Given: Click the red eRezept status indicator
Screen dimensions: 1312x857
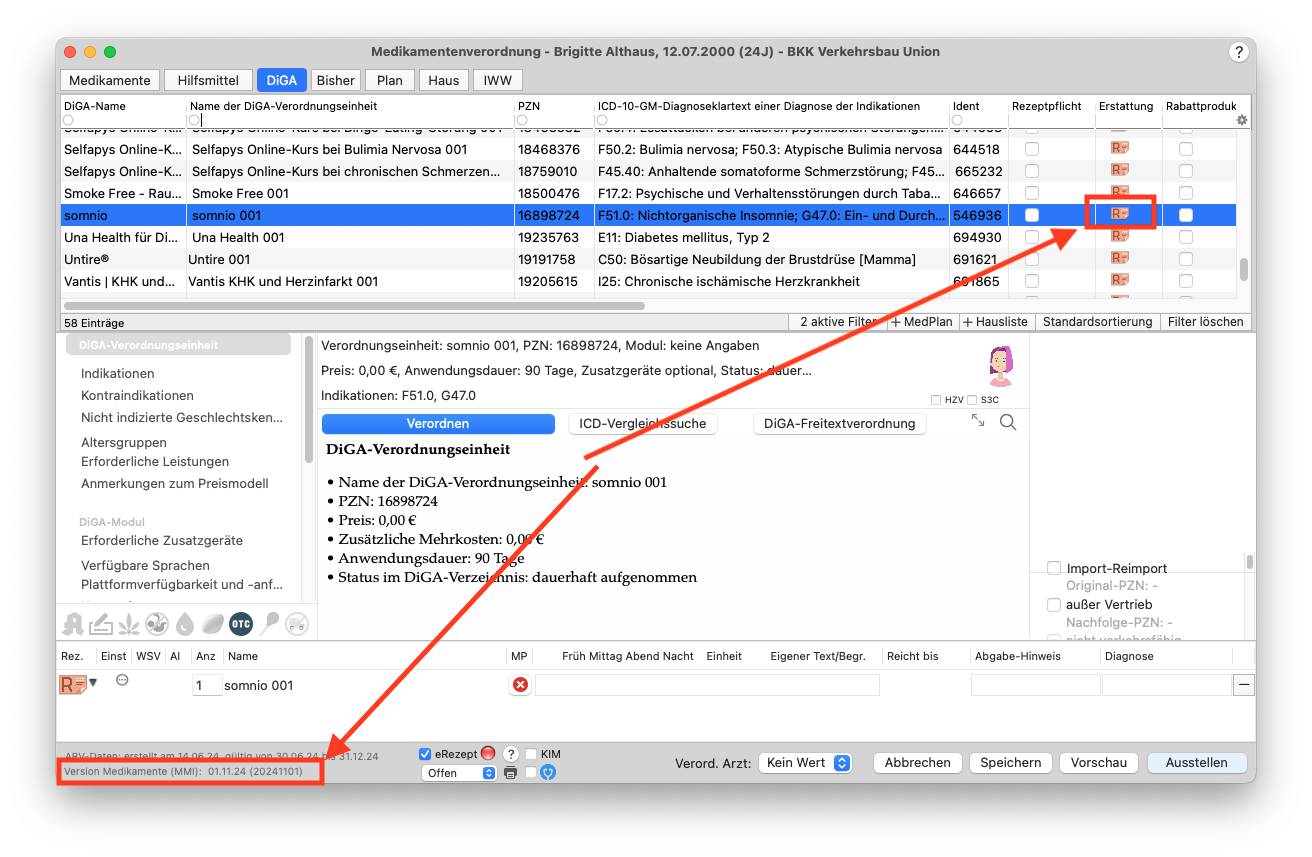Looking at the screenshot, I should (x=489, y=754).
